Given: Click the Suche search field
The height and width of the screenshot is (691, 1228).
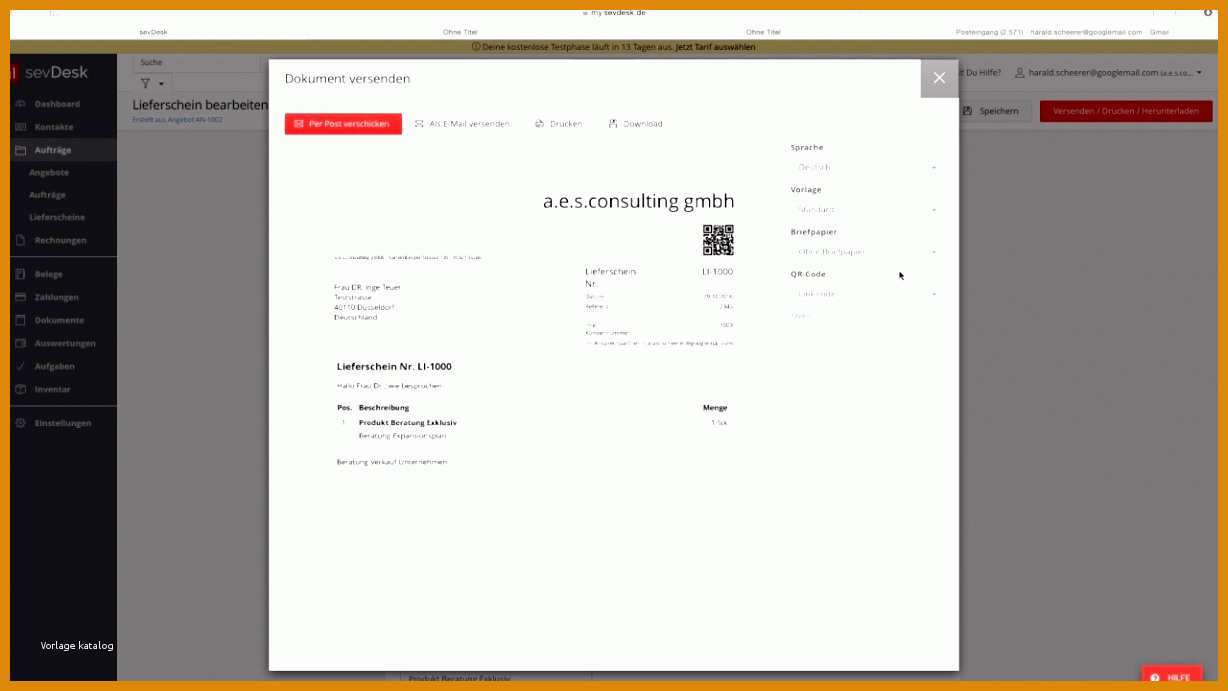Looking at the screenshot, I should click(x=195, y=63).
